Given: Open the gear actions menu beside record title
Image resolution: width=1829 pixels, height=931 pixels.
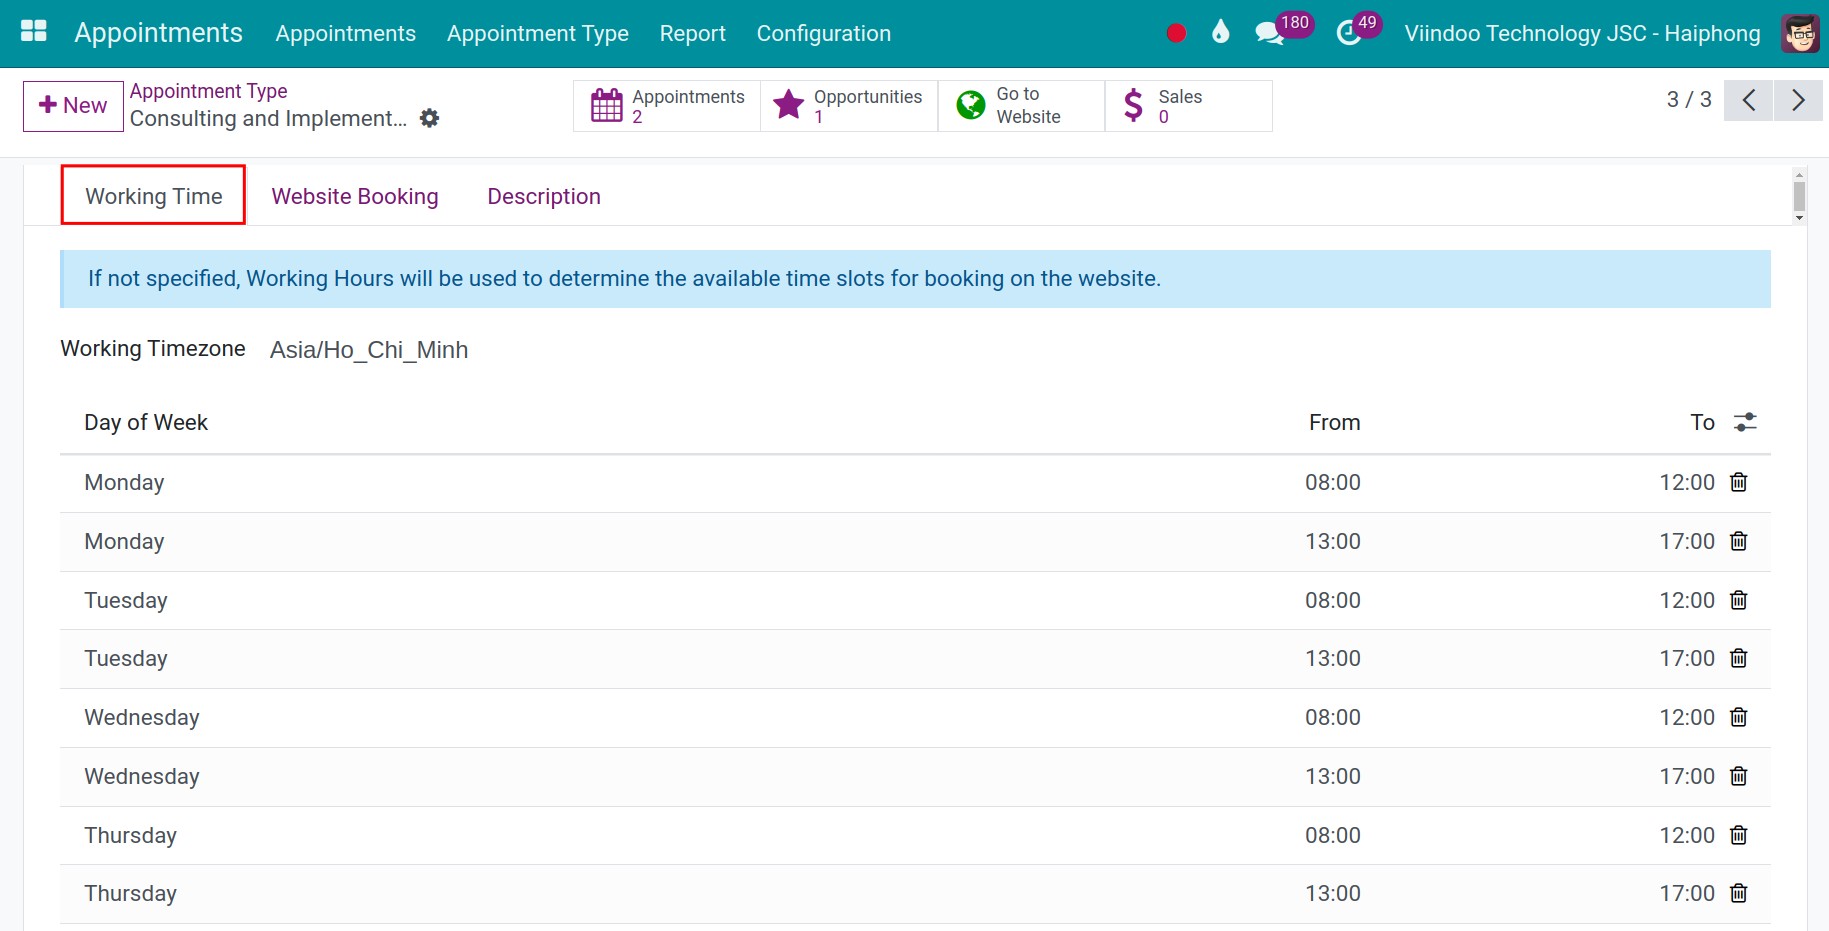Looking at the screenshot, I should 429,118.
